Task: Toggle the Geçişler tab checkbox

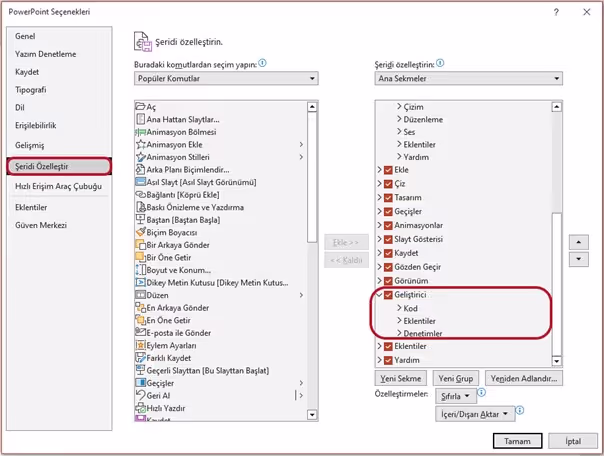Action: click(388, 211)
